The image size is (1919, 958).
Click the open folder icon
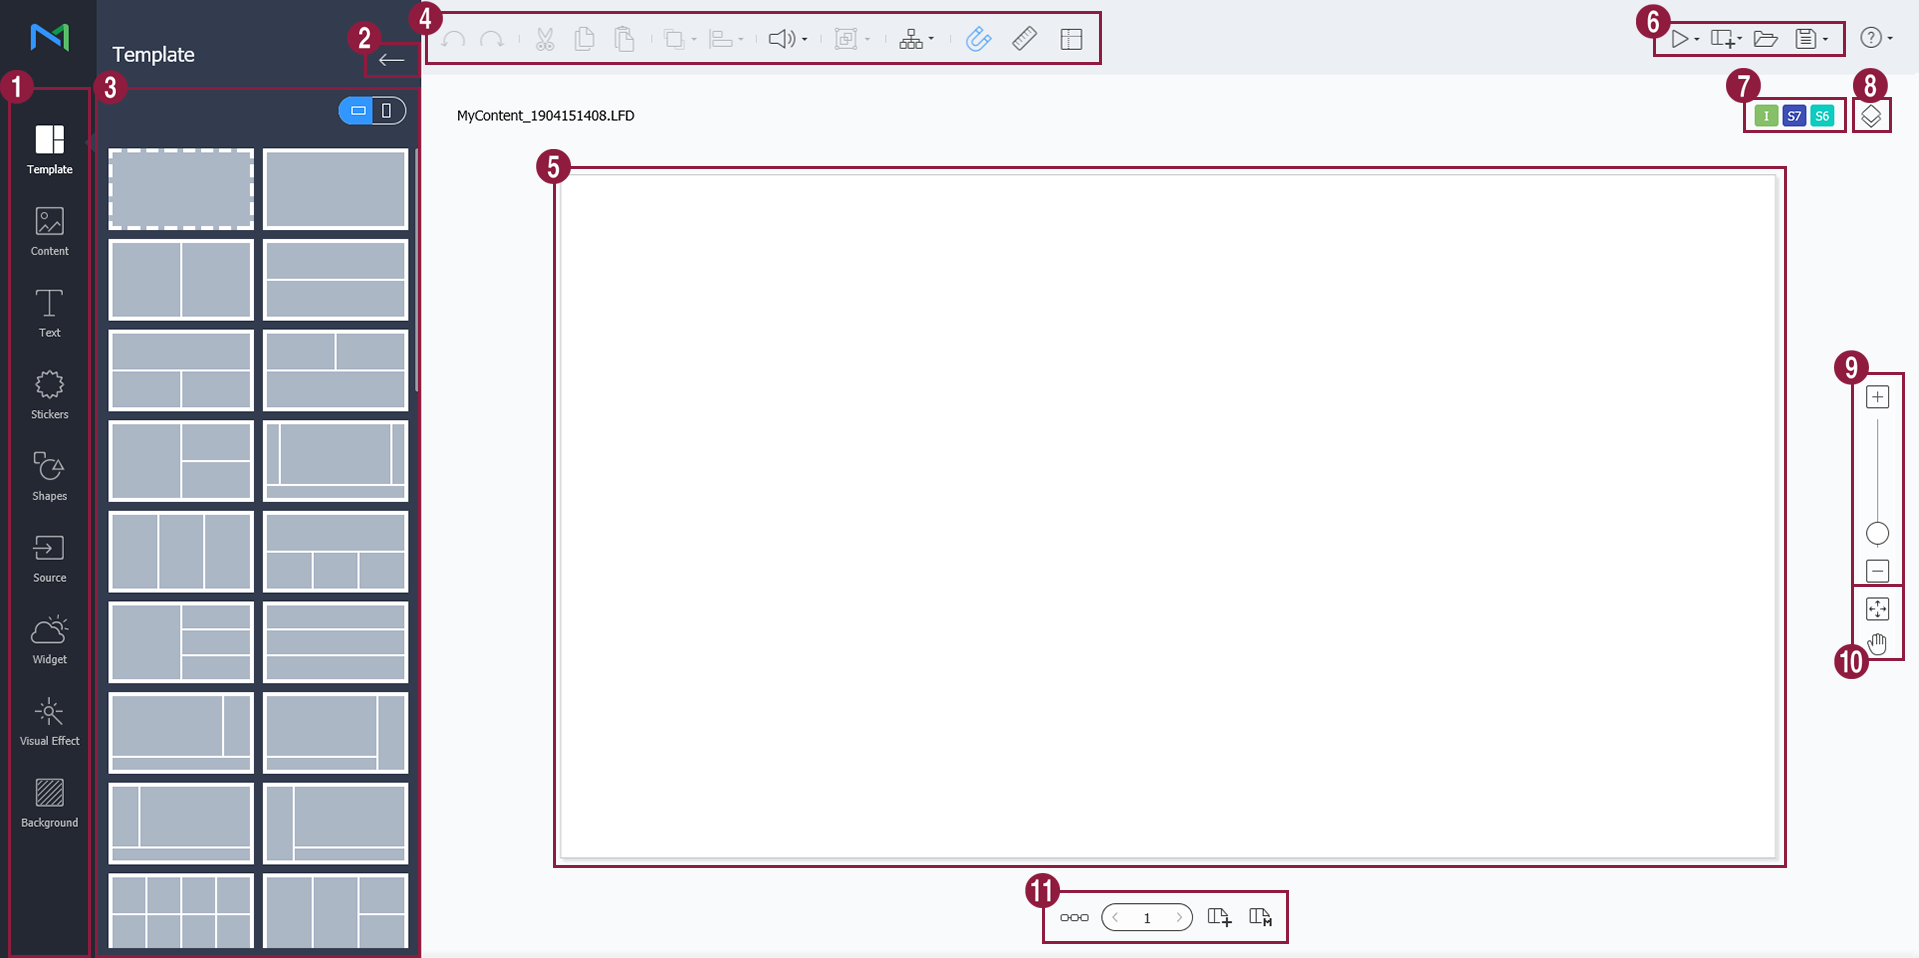tap(1765, 39)
